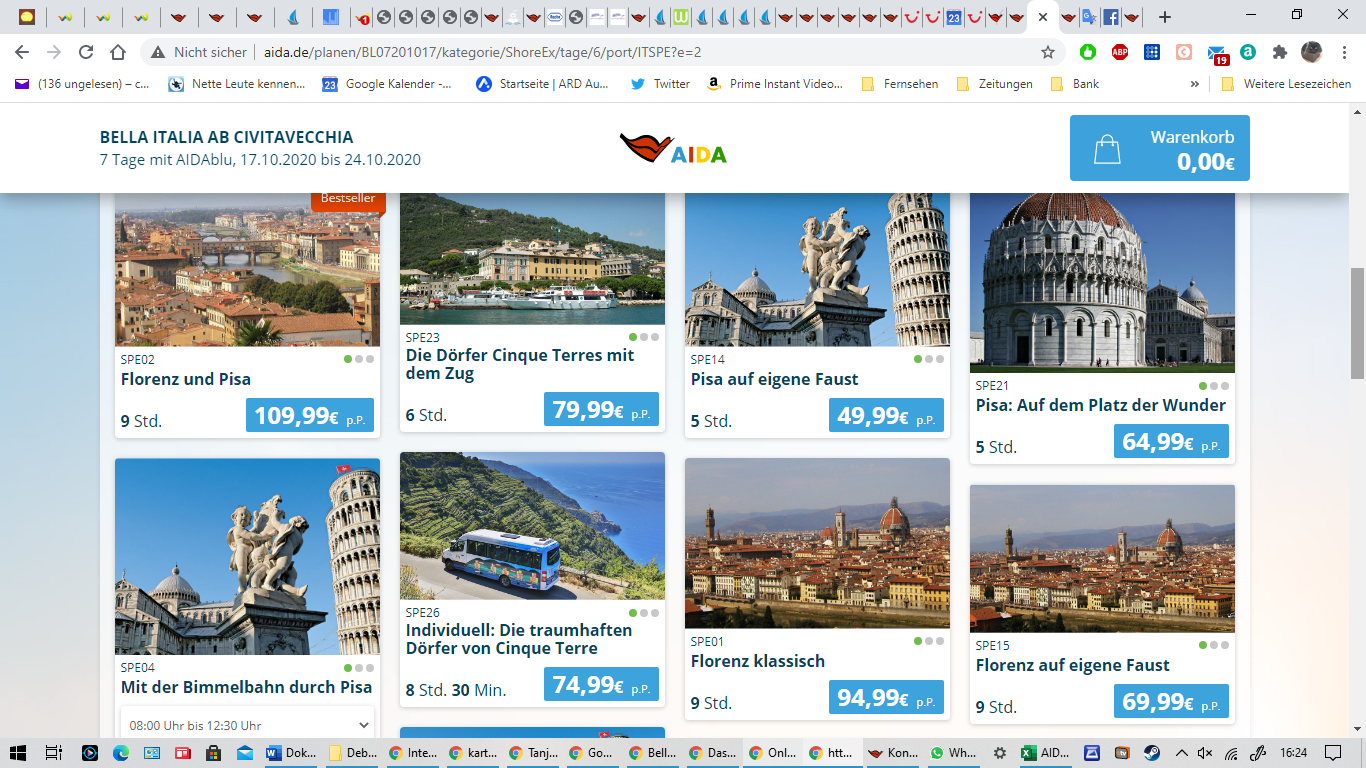Go to the browser home page

[x=118, y=52]
